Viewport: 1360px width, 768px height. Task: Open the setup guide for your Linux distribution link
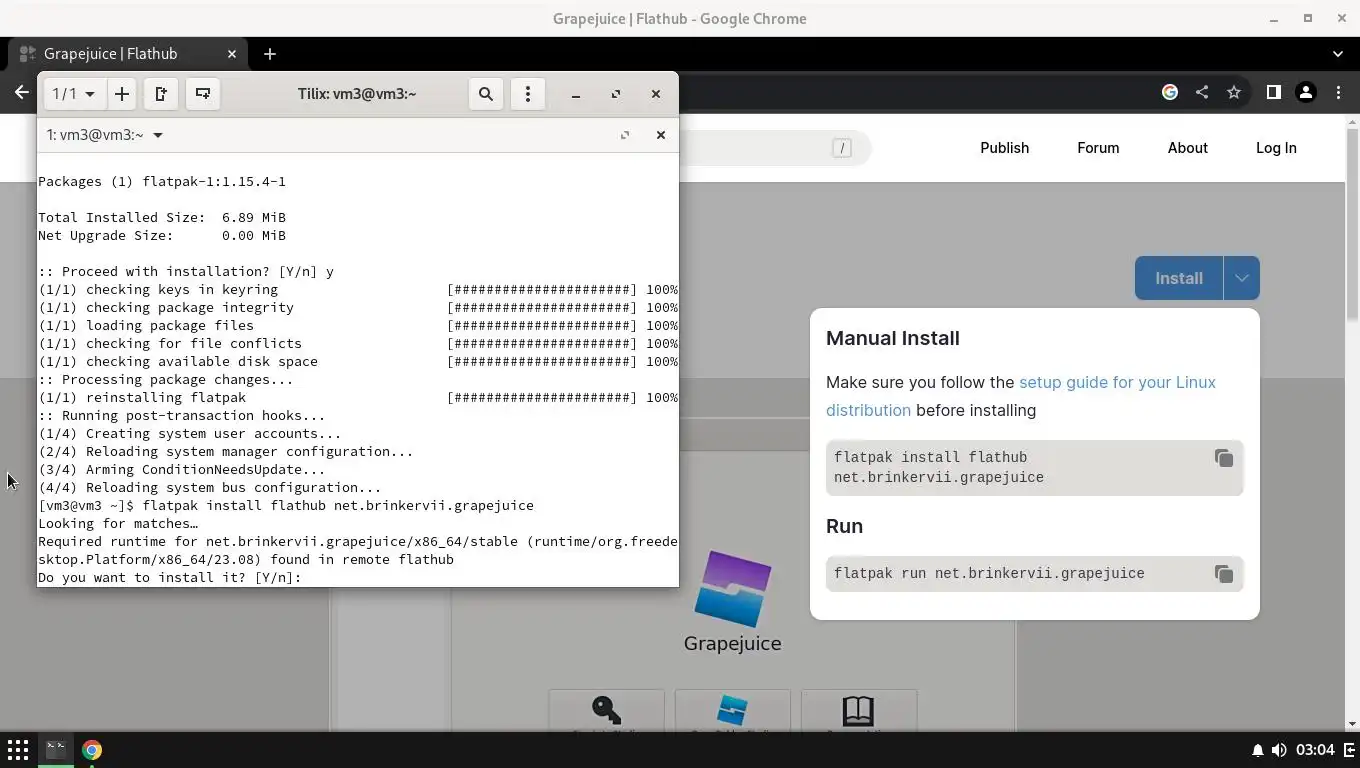[1021, 396]
